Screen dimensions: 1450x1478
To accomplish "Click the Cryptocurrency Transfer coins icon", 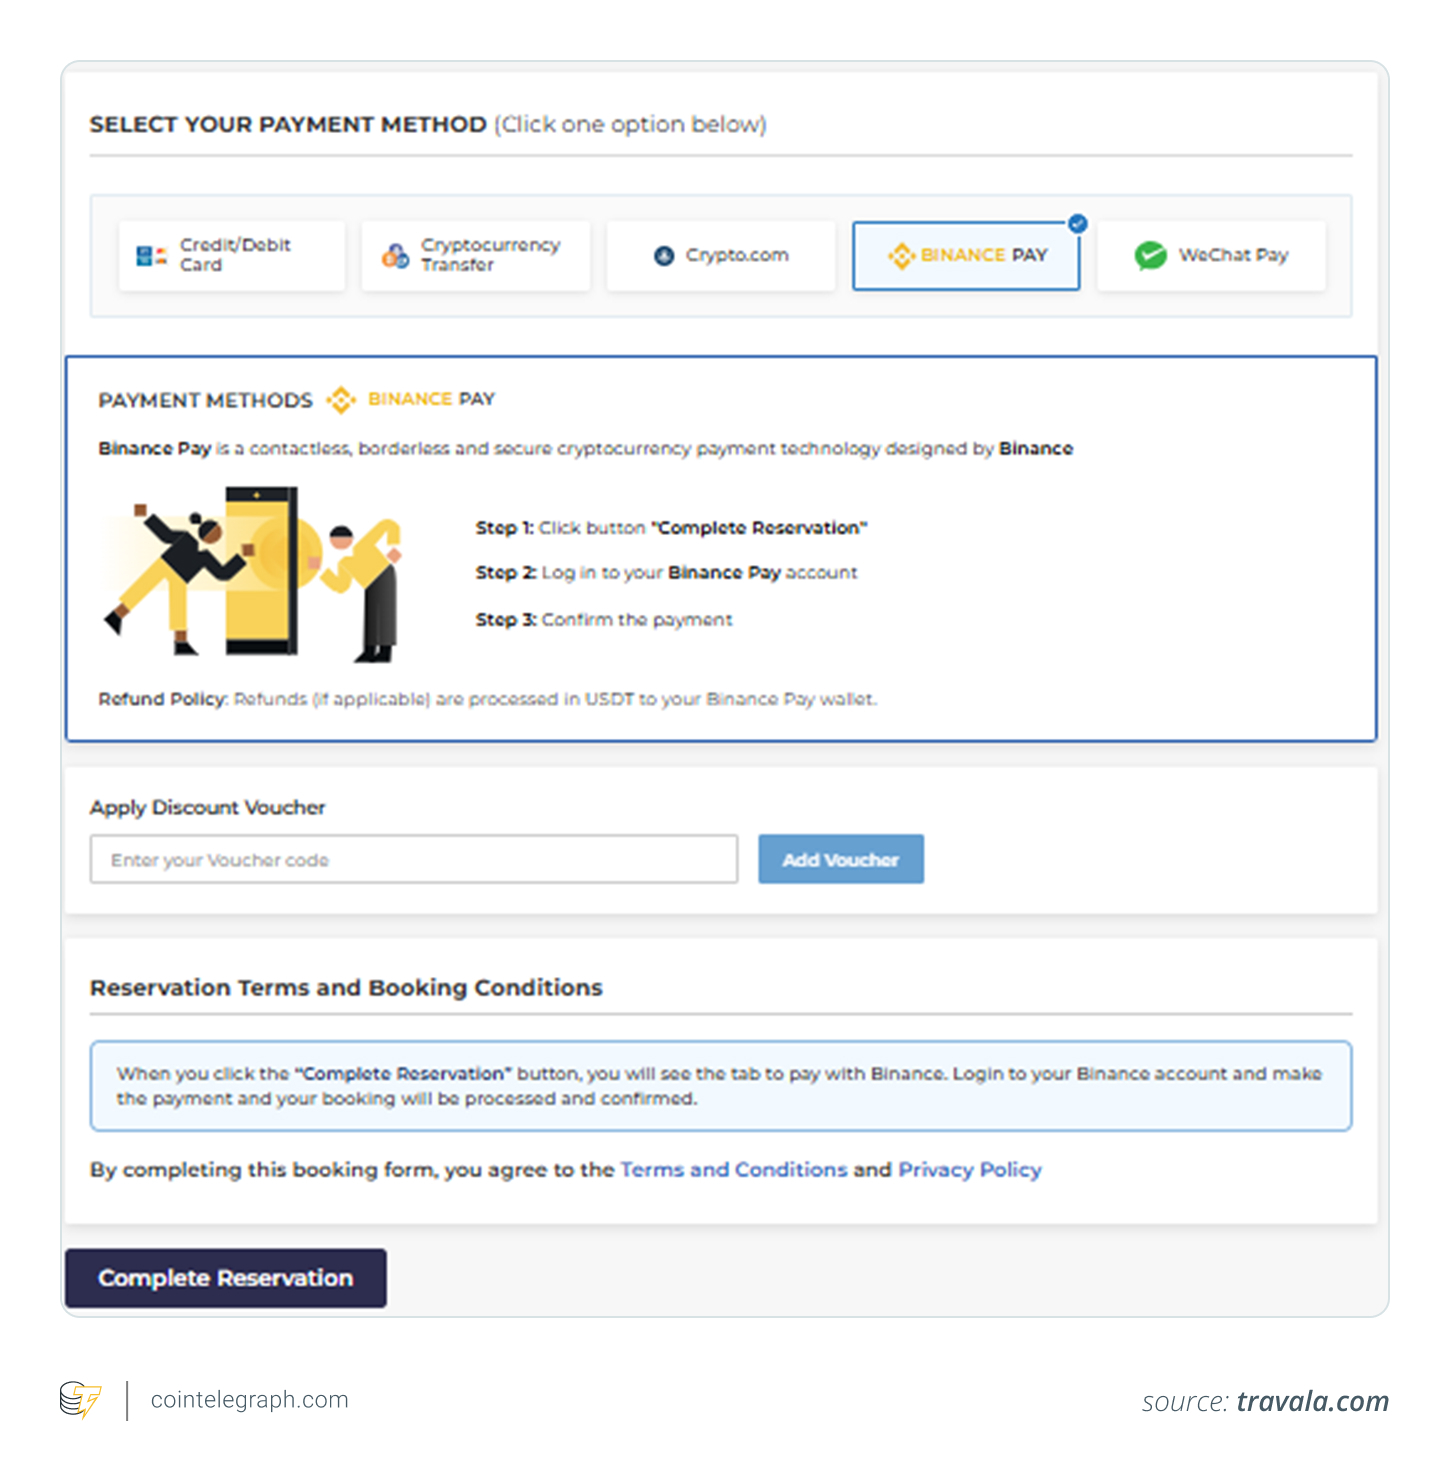I will tap(395, 256).
